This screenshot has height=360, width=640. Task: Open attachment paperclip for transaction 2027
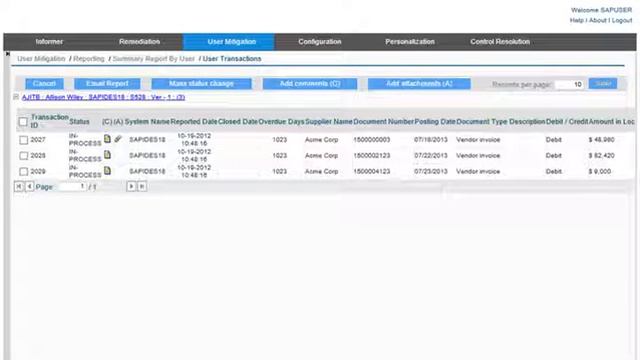[x=118, y=139]
